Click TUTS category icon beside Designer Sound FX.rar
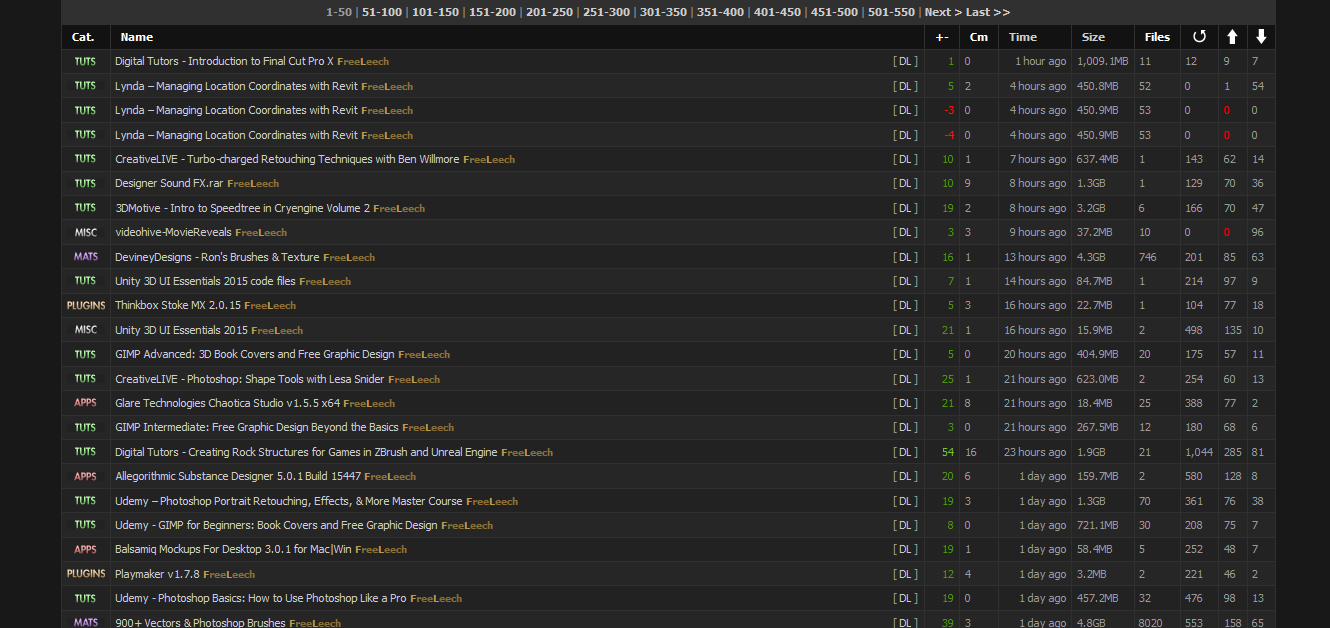The height and width of the screenshot is (628, 1330). coord(85,183)
